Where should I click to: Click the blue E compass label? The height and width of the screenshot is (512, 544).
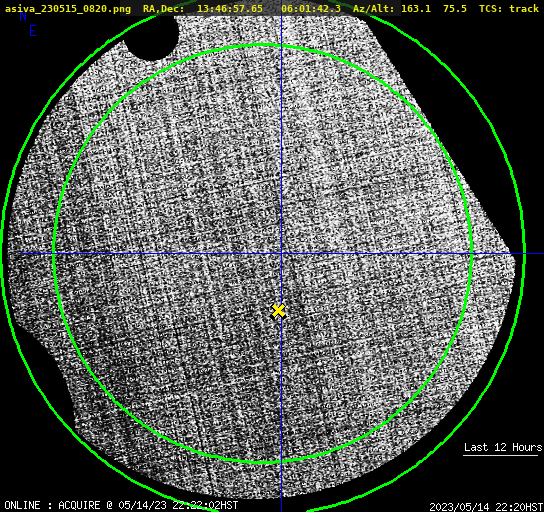(33, 31)
